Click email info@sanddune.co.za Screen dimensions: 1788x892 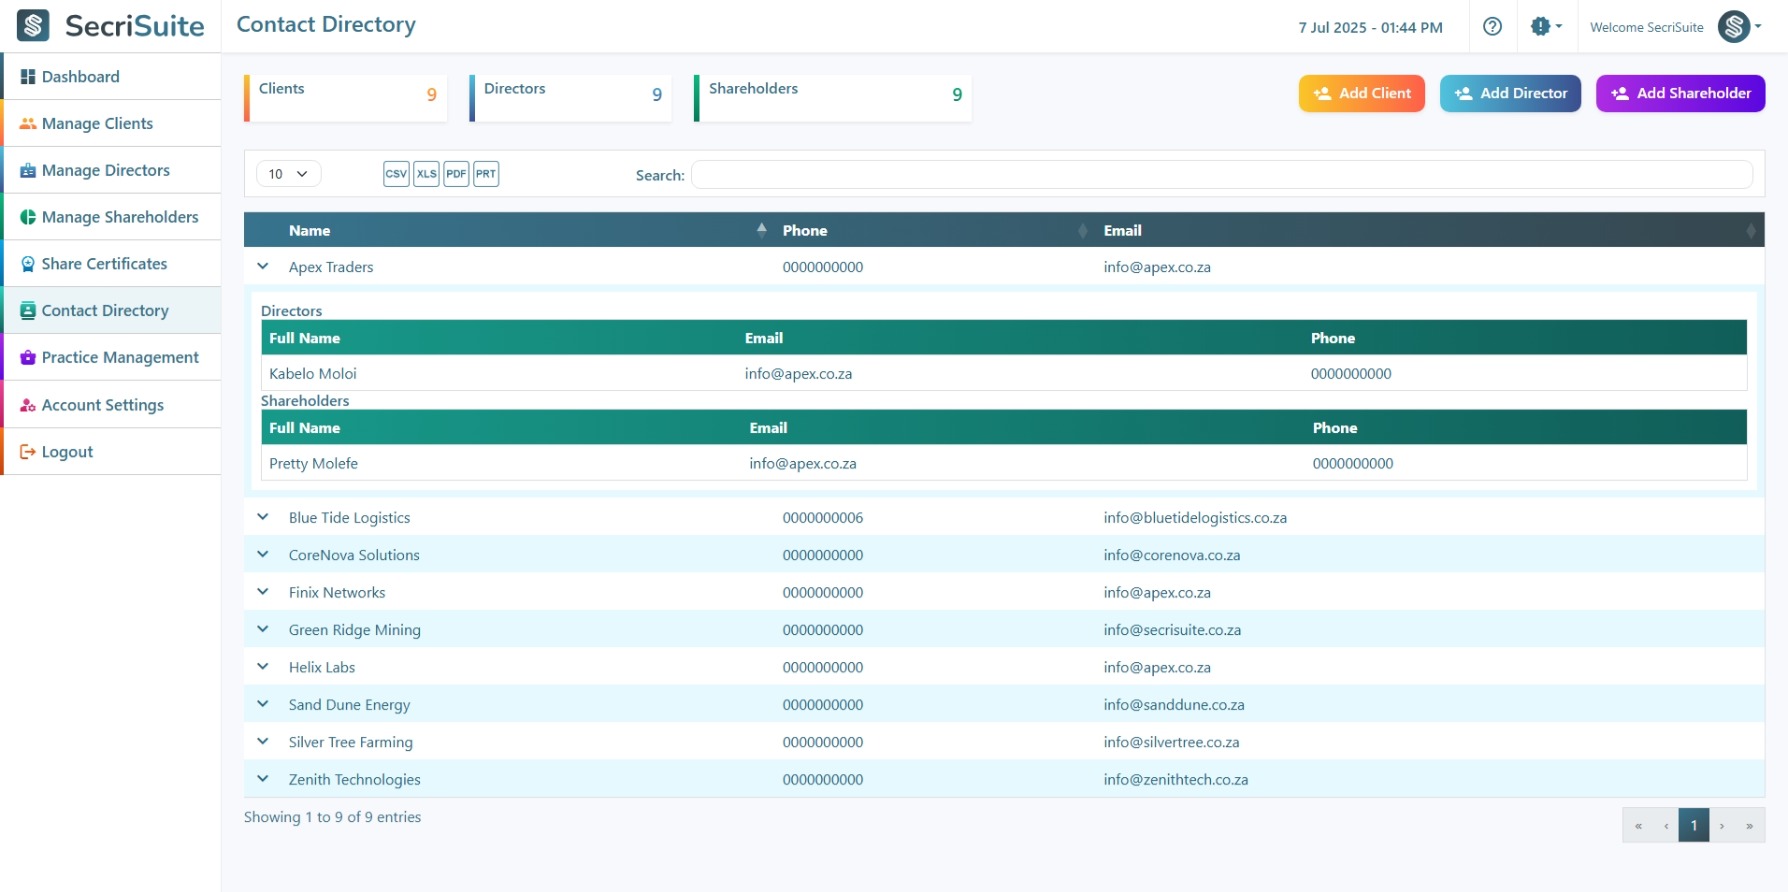pyautogui.click(x=1174, y=705)
